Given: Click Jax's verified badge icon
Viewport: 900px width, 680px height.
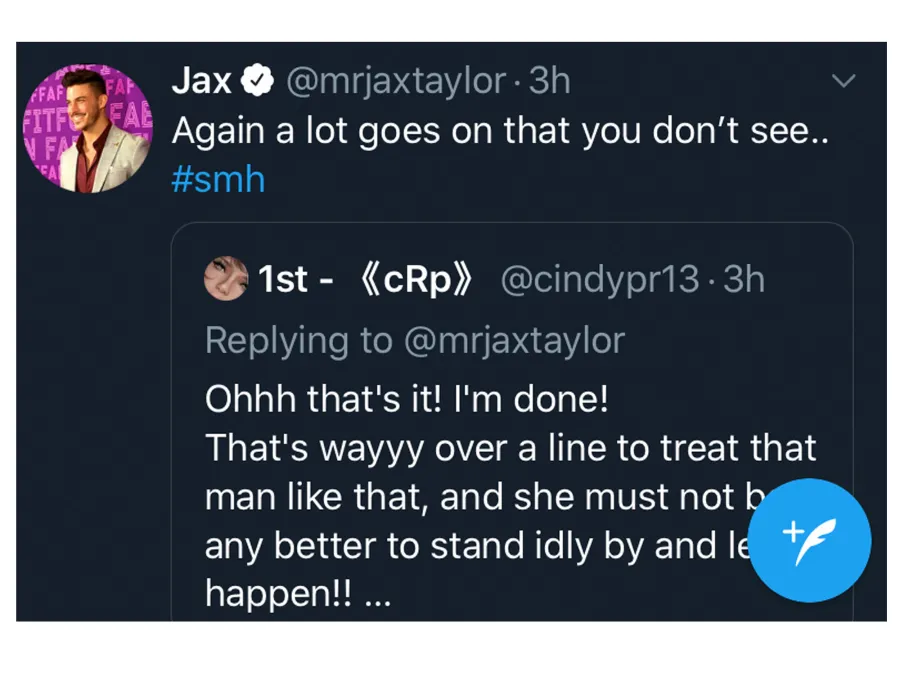Looking at the screenshot, I should coord(254,80).
